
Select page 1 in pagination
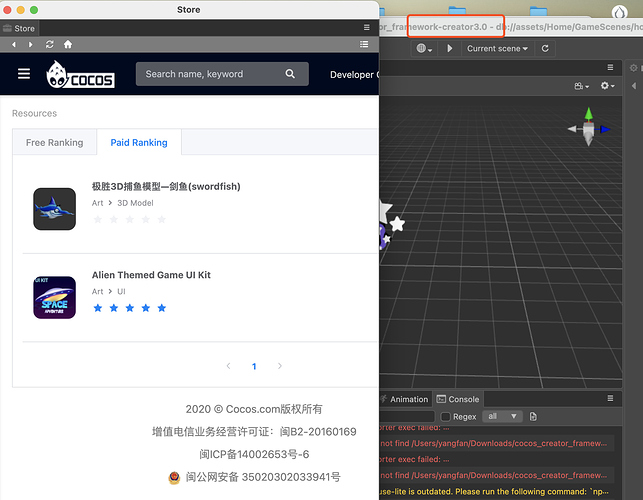coord(254,366)
